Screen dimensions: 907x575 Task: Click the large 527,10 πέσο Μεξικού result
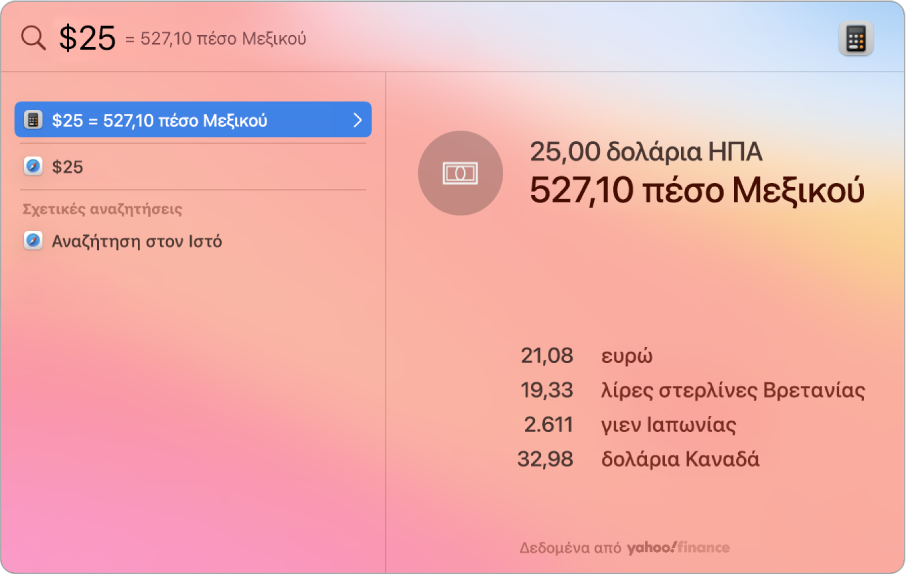[x=696, y=189]
